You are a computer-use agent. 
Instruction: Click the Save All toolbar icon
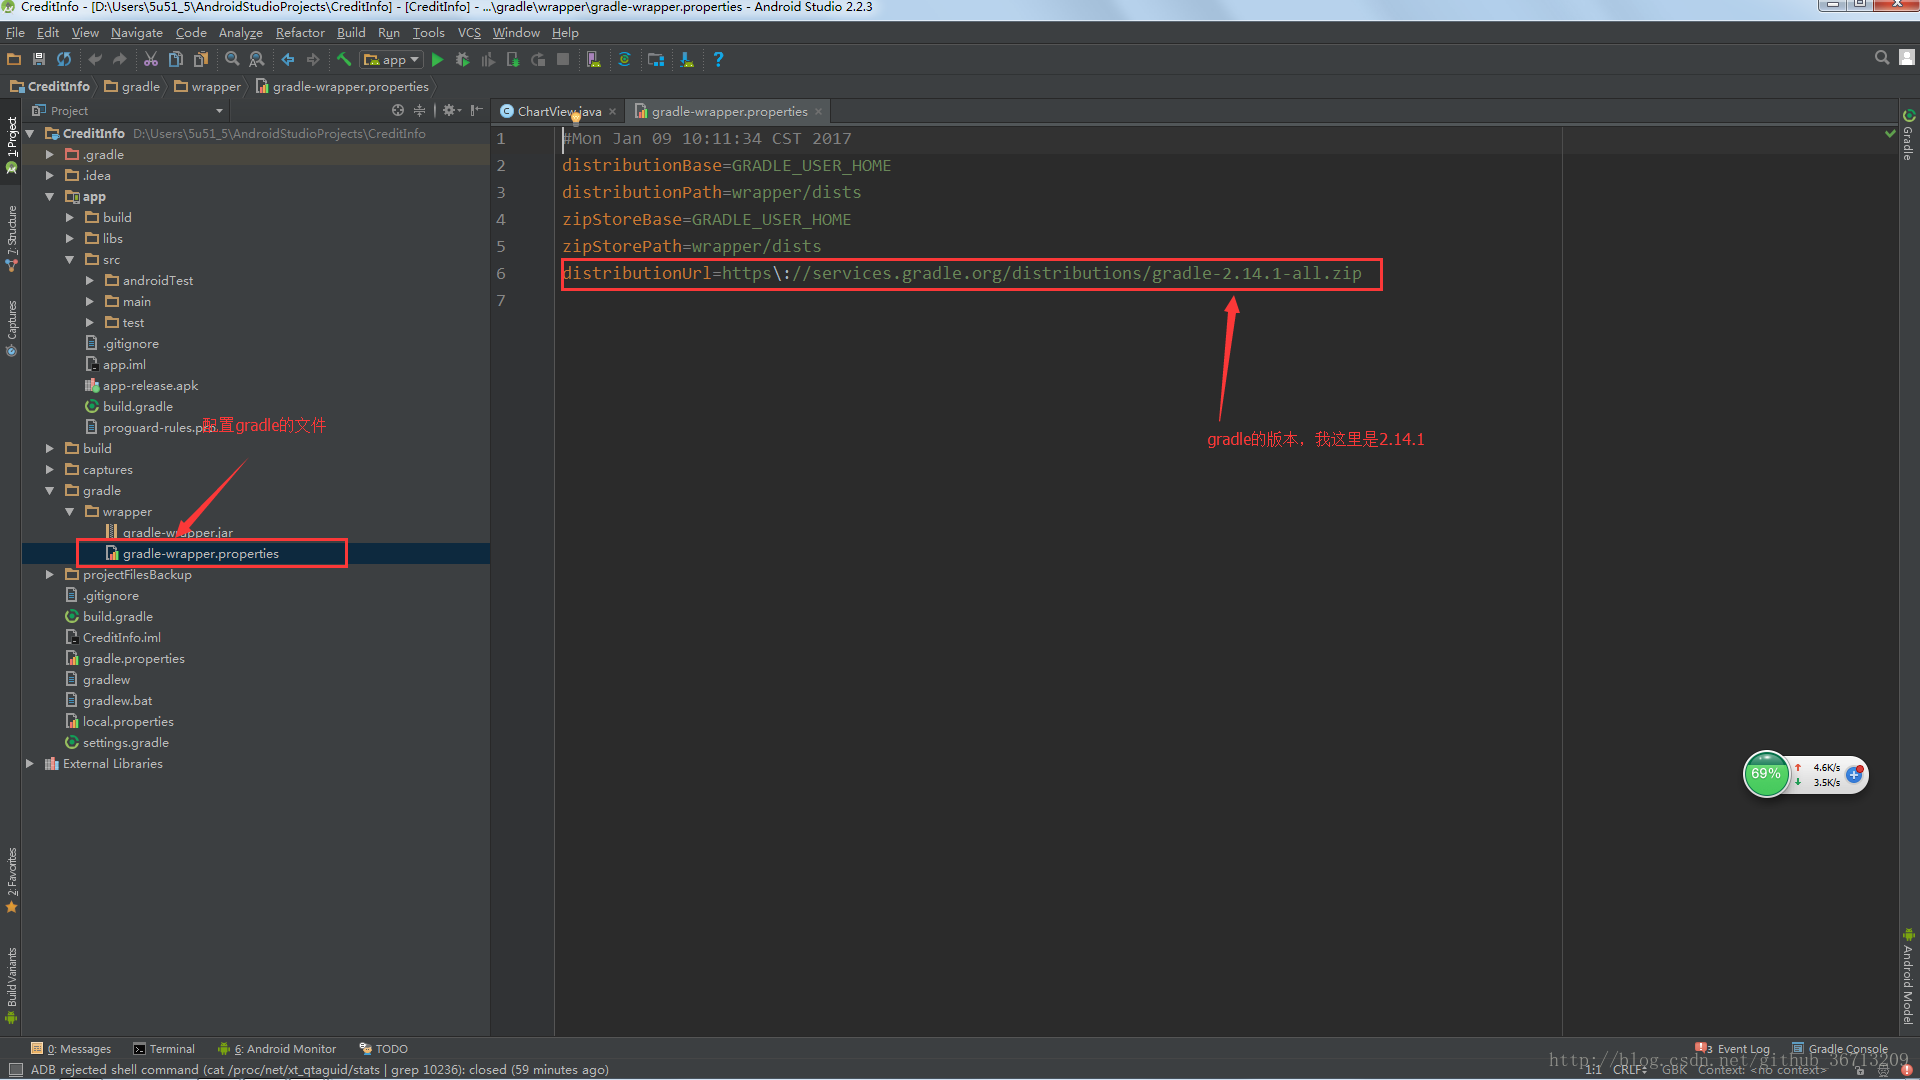(x=39, y=60)
